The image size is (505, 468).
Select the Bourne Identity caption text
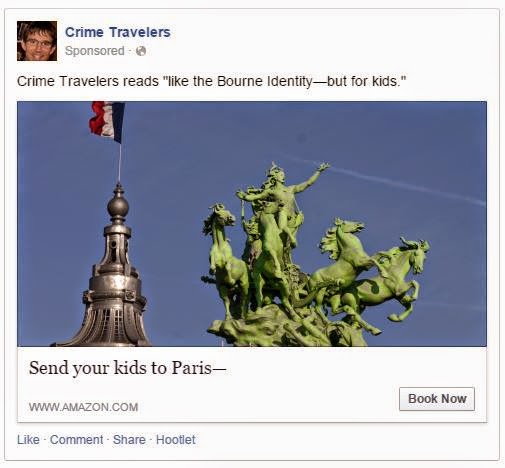211,81
